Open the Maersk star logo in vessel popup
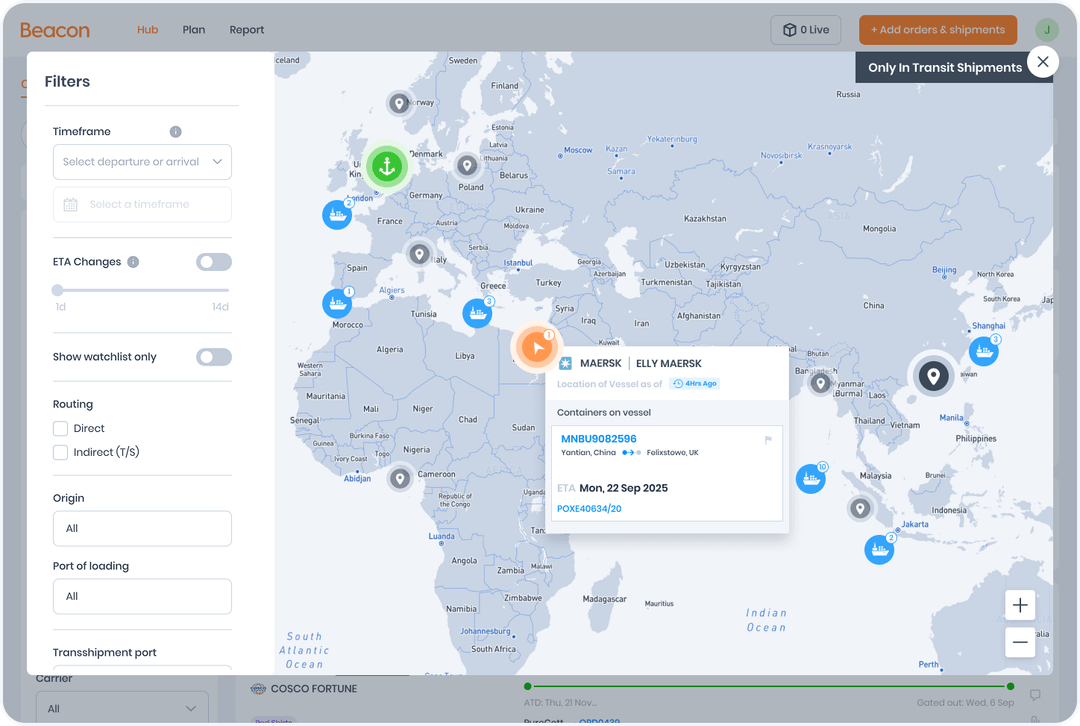1080x726 pixels. 568,363
